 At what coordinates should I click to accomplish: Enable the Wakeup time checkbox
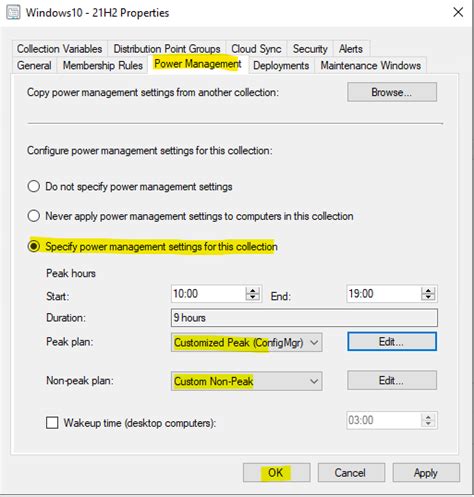pyautogui.click(x=52, y=423)
